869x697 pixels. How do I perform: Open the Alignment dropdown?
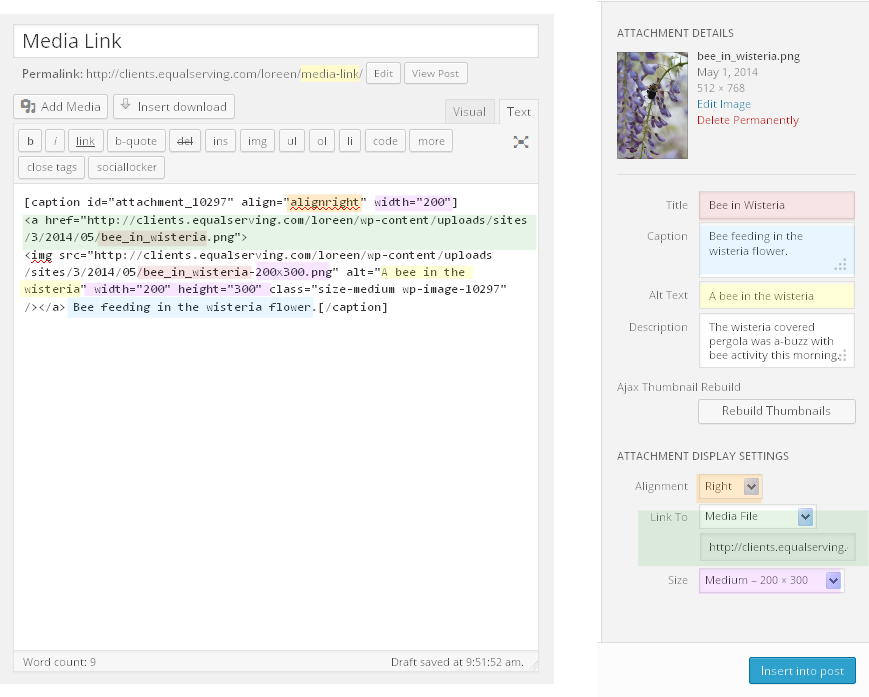click(730, 487)
